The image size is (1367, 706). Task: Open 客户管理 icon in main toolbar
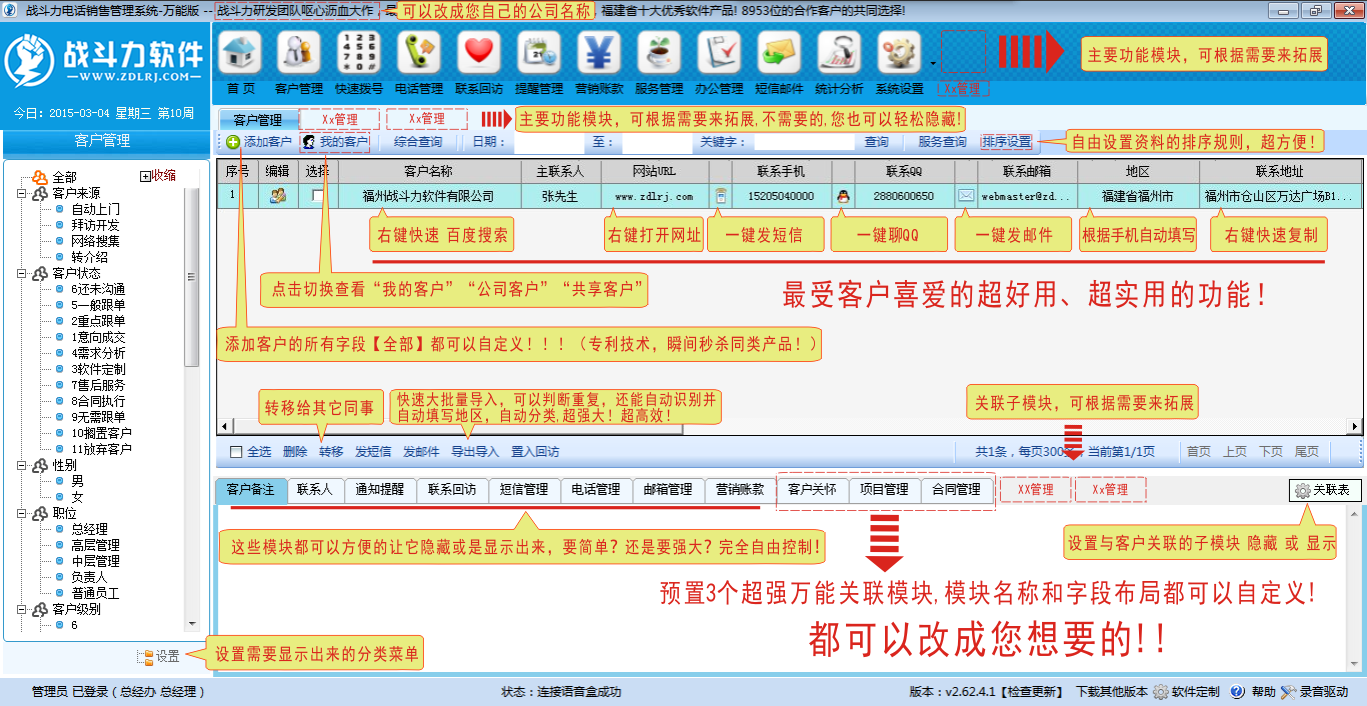(299, 53)
